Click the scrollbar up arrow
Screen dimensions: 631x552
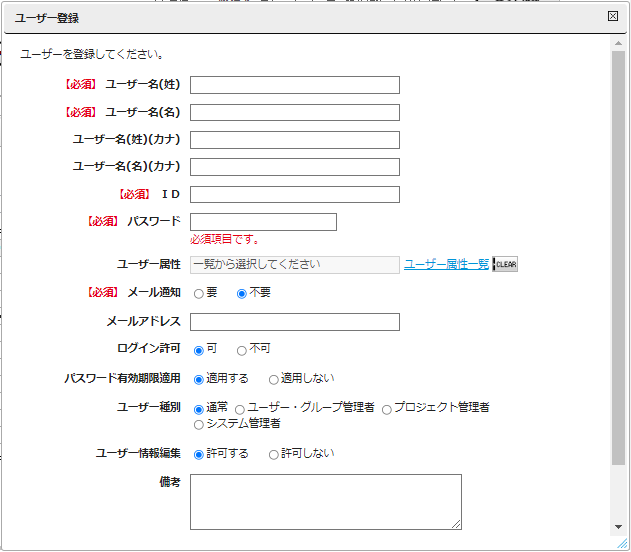pyautogui.click(x=618, y=43)
